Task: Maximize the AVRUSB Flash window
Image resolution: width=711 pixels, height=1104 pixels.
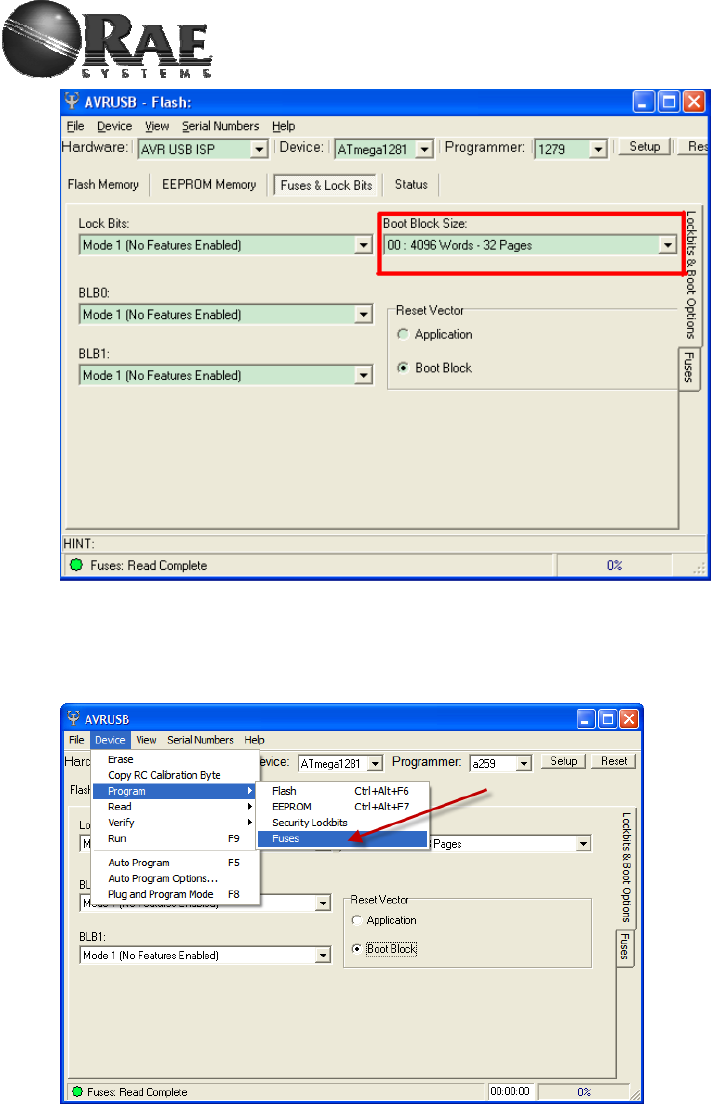Action: point(669,102)
